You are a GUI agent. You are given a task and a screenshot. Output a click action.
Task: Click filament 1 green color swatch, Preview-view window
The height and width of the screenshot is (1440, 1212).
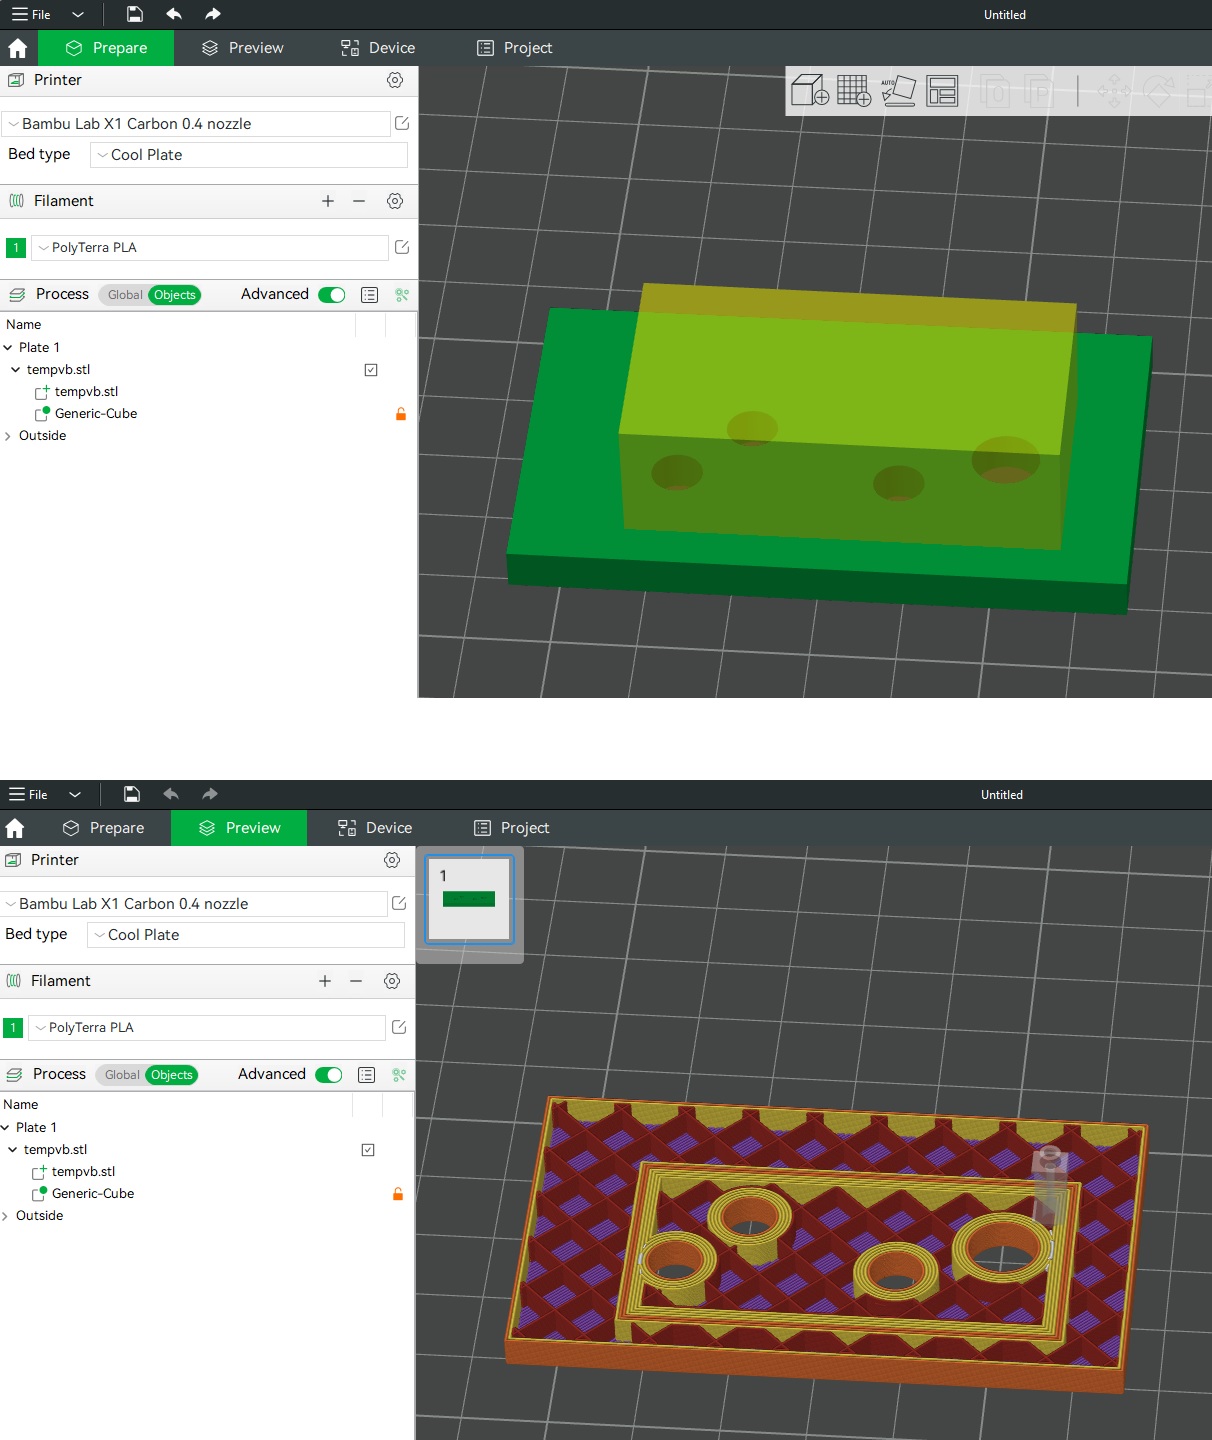(x=13, y=1028)
